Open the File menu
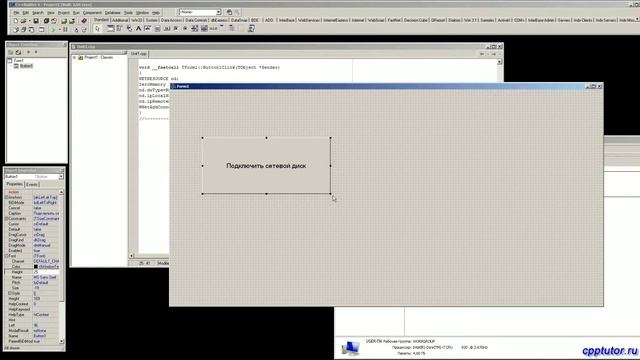Image resolution: width=640 pixels, height=360 pixels. pyautogui.click(x=16, y=13)
